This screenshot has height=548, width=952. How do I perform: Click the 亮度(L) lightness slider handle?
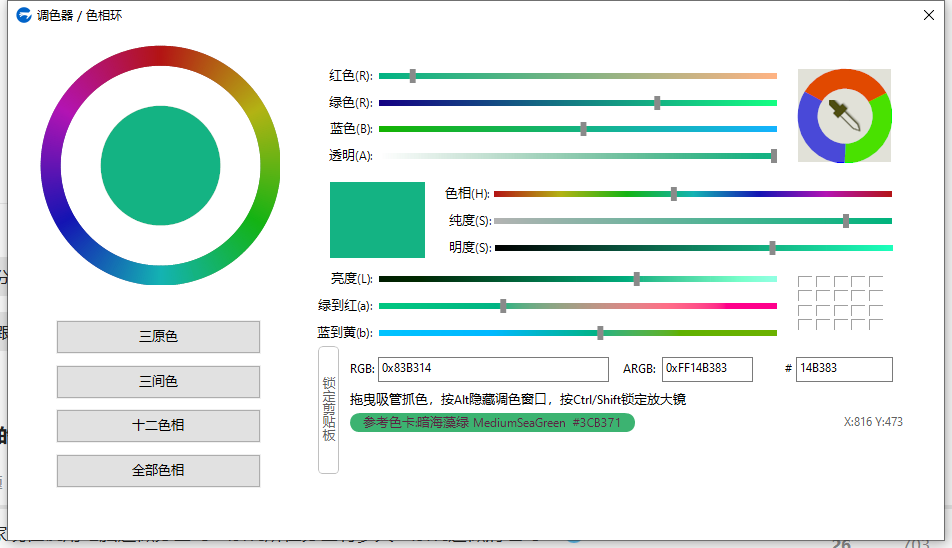click(x=636, y=279)
